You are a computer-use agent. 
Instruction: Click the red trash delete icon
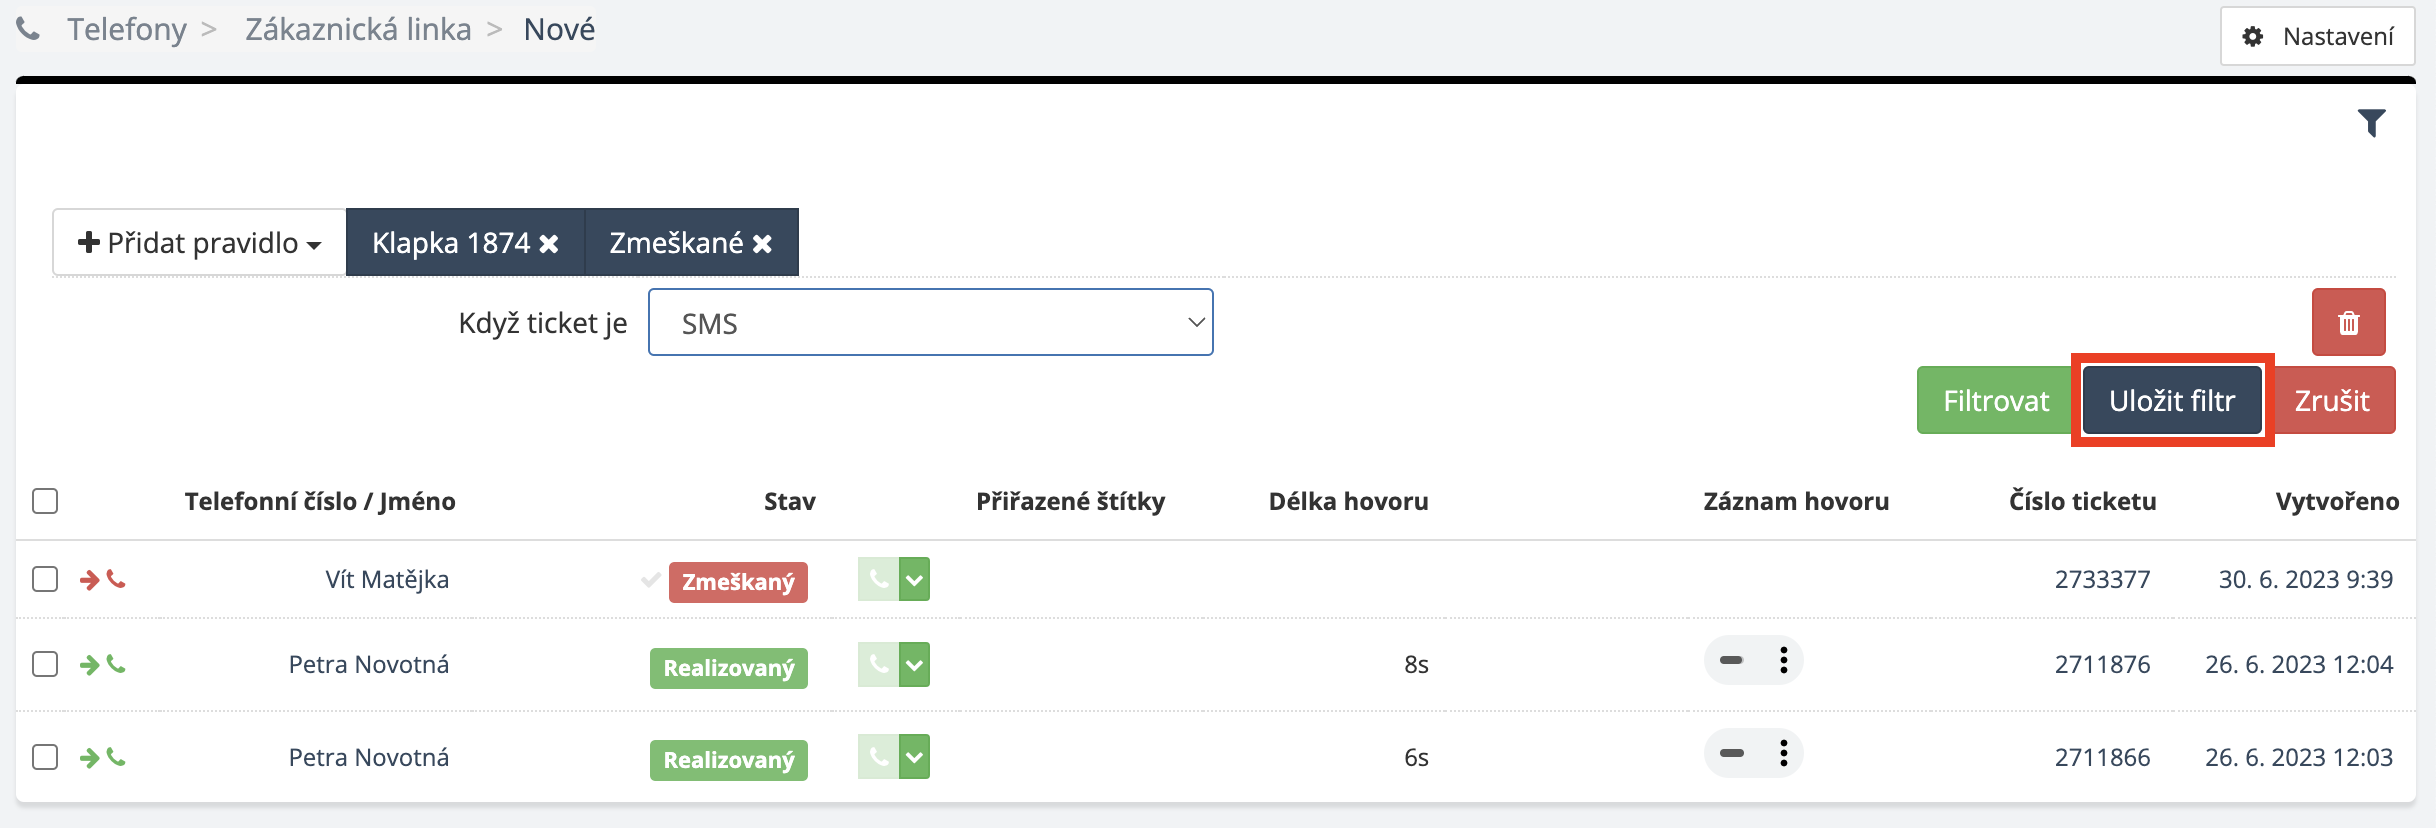[2348, 323]
